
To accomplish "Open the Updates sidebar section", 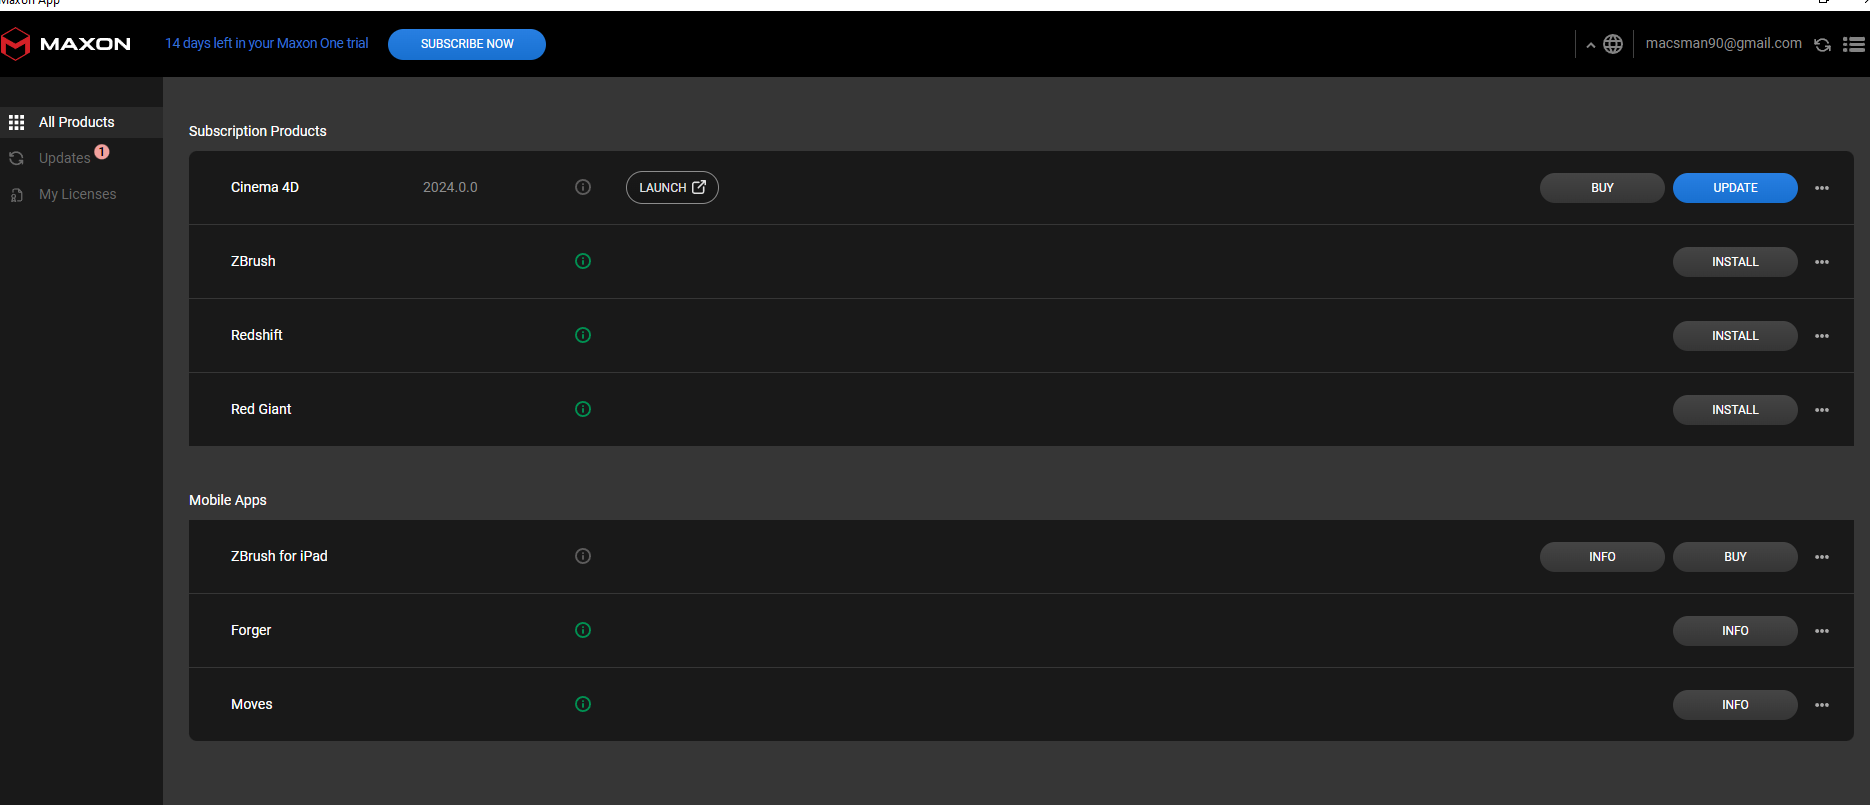I will 64,158.
